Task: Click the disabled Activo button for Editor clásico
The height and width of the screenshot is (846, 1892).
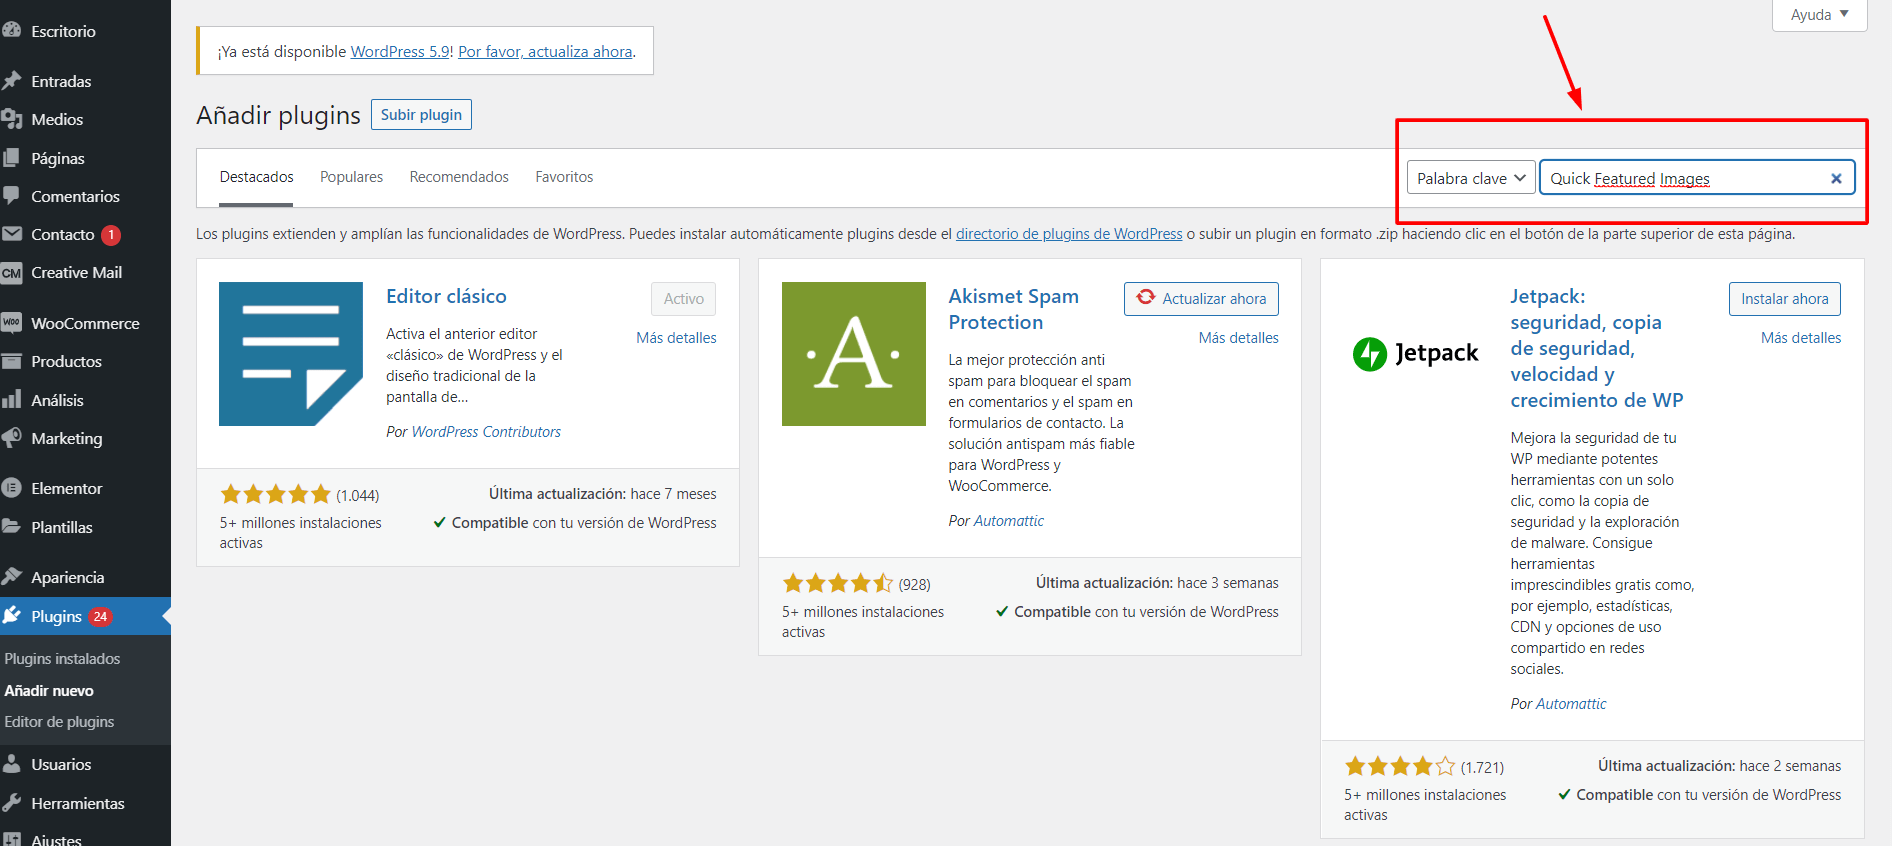Action: (684, 299)
